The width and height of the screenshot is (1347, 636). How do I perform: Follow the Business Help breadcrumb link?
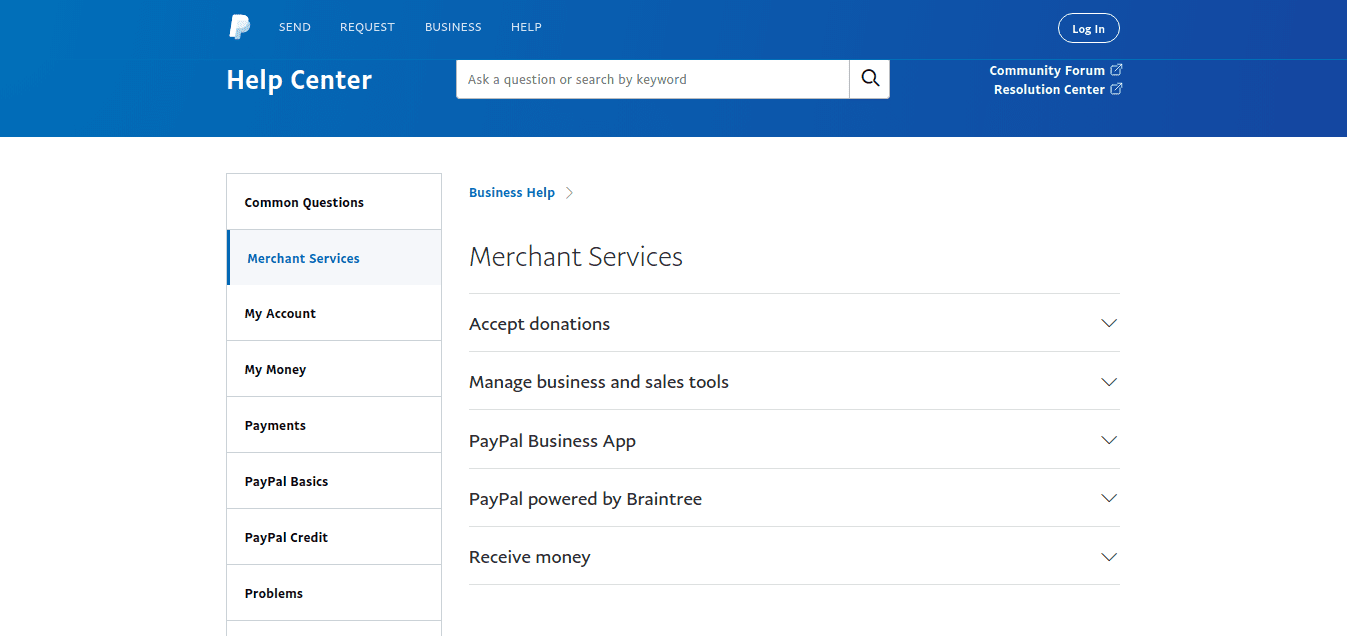coord(511,193)
